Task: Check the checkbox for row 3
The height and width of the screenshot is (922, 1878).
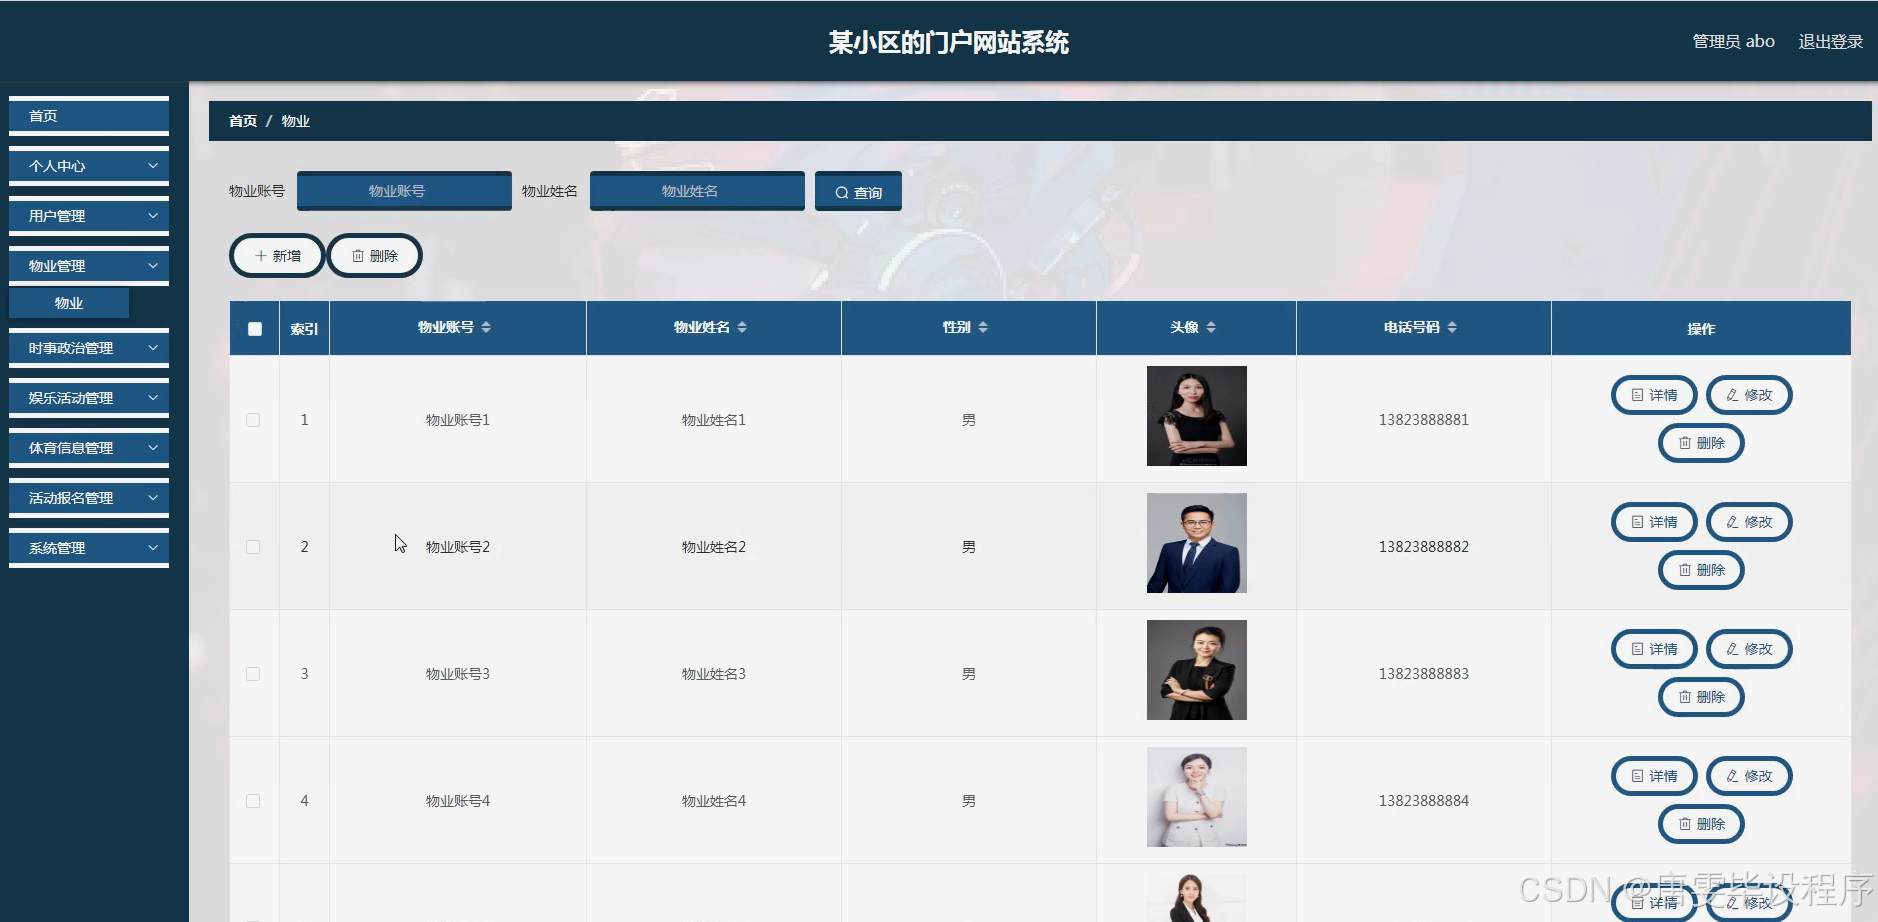Action: coord(253,674)
